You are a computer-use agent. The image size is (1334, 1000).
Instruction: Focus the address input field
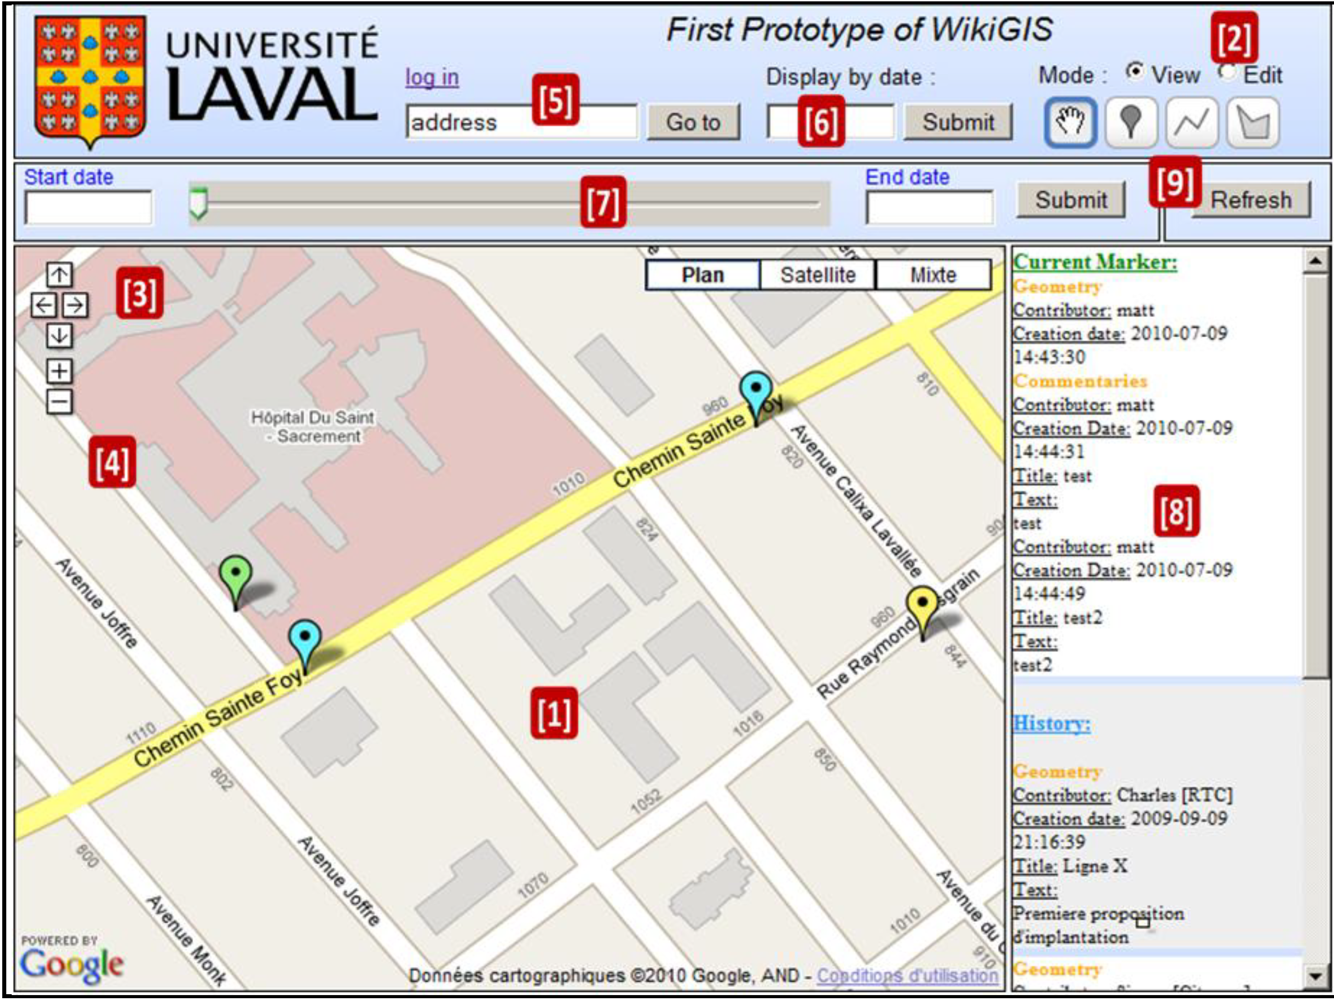[521, 122]
